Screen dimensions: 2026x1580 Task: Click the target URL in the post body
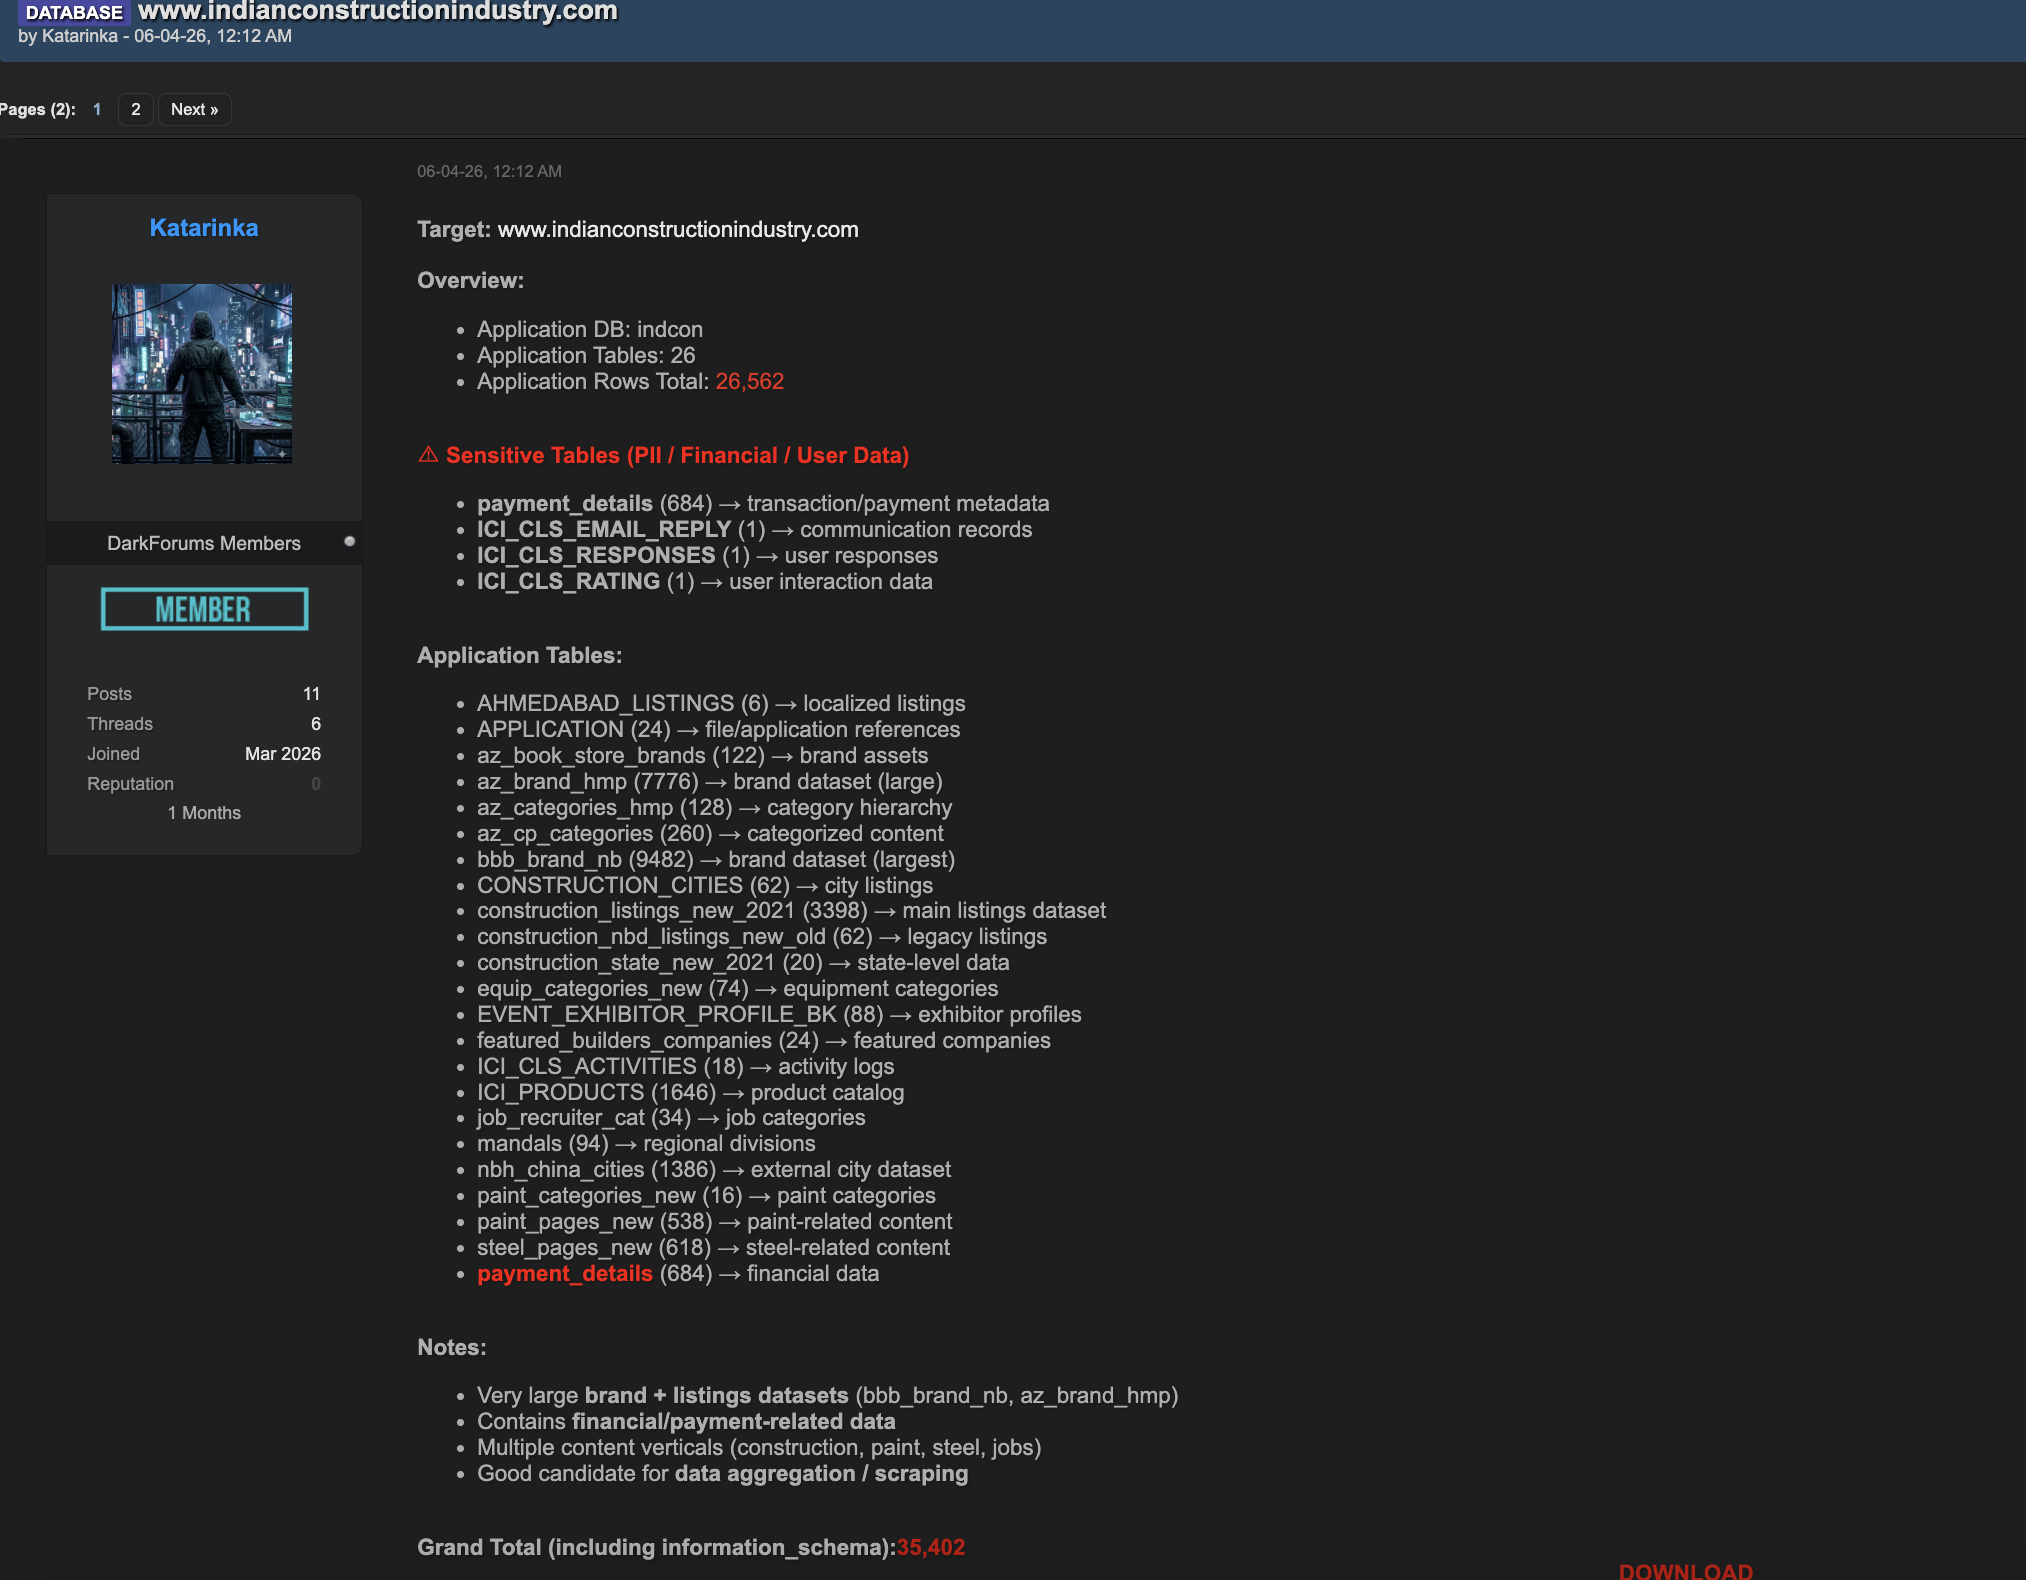pos(678,230)
